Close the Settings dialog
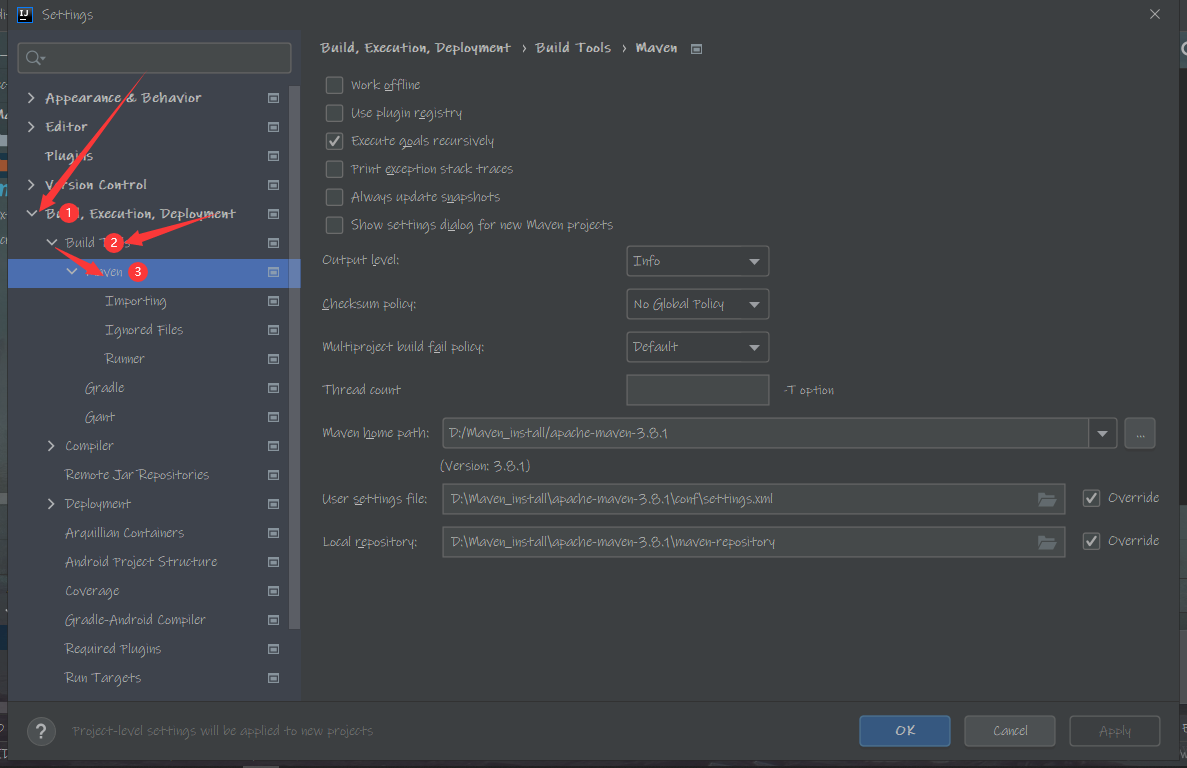The height and width of the screenshot is (768, 1187). coord(1154,14)
